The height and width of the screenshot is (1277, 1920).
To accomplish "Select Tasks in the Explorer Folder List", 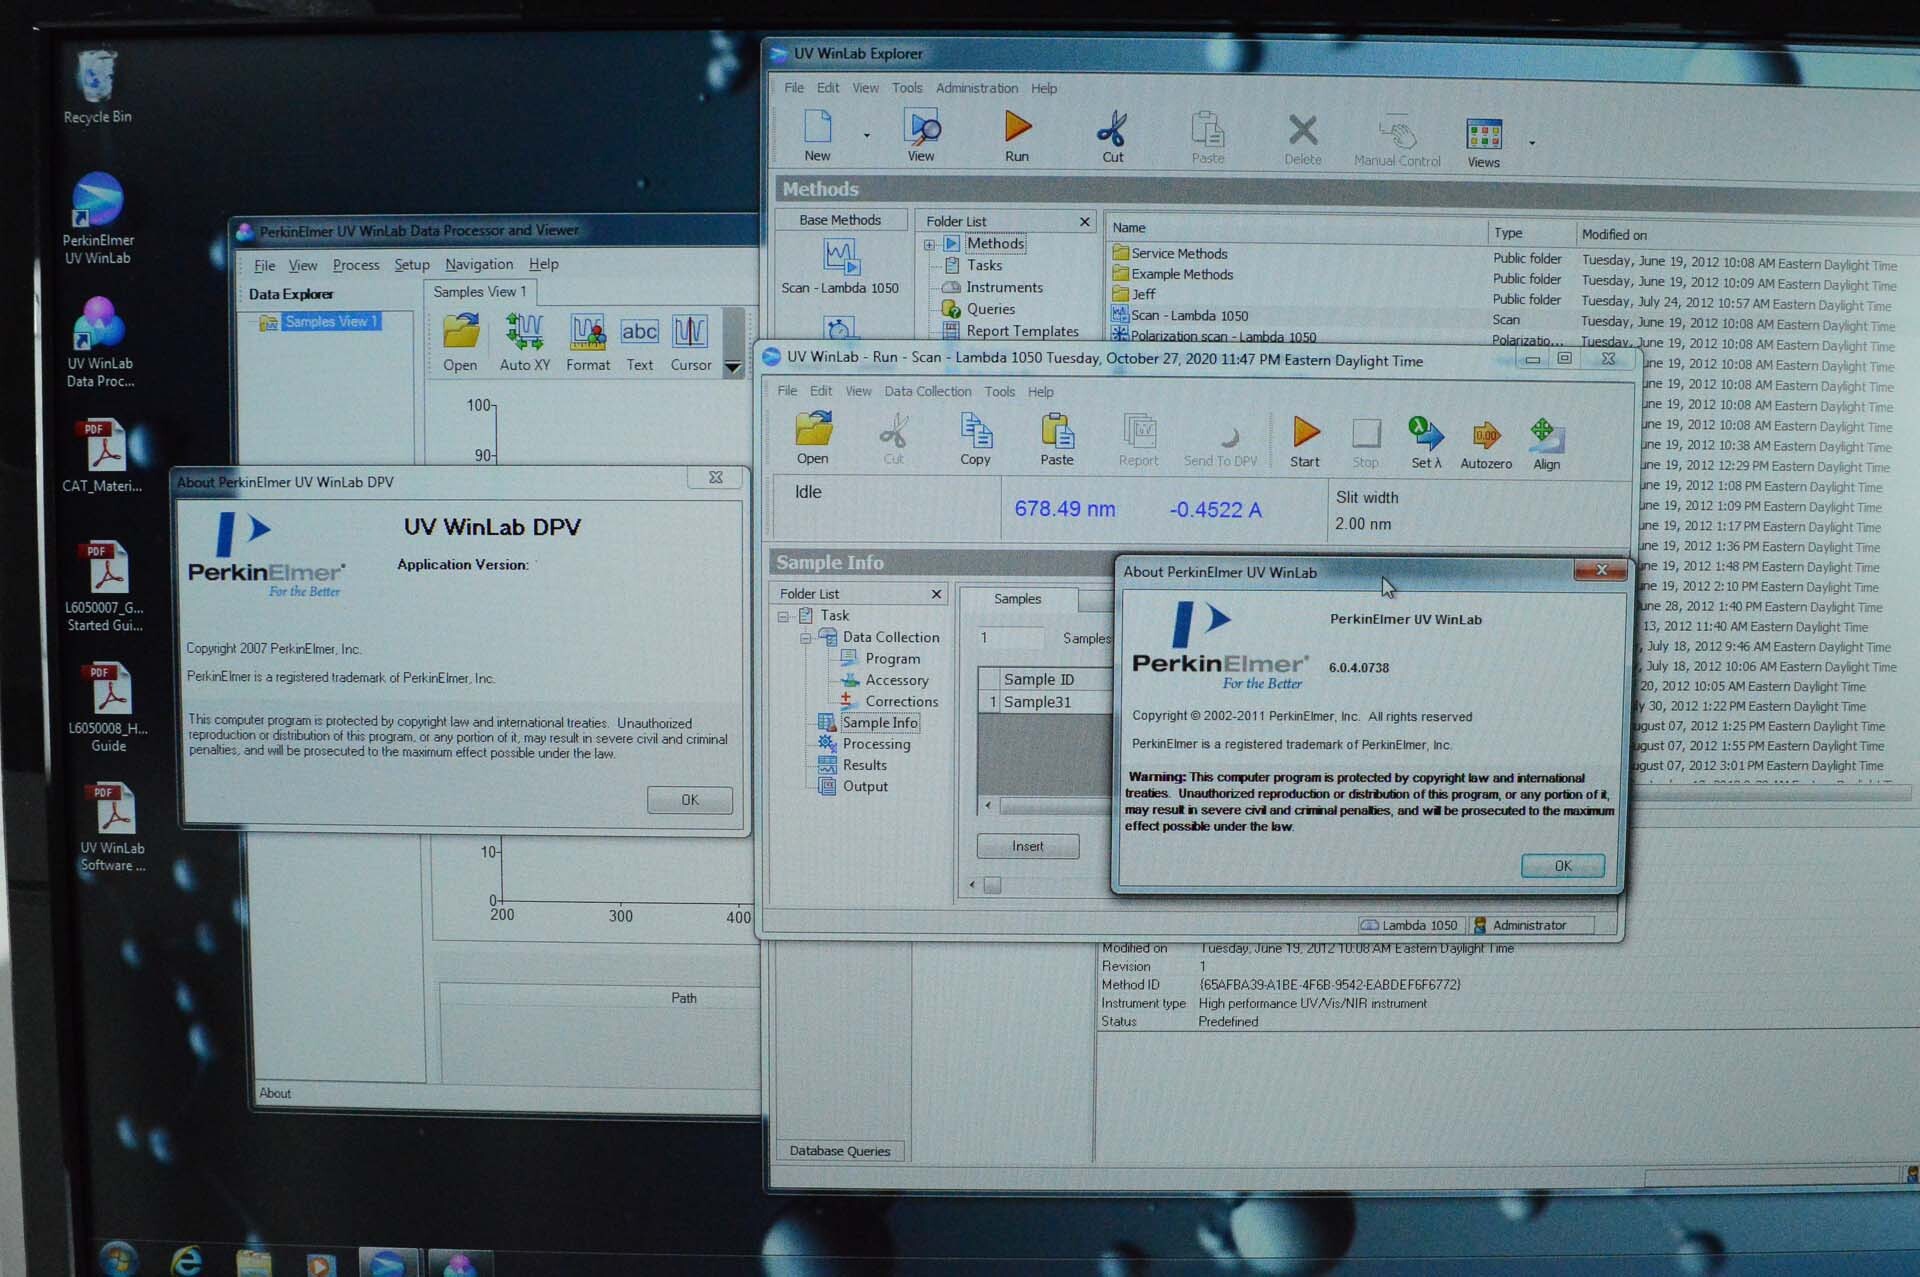I will point(984,265).
